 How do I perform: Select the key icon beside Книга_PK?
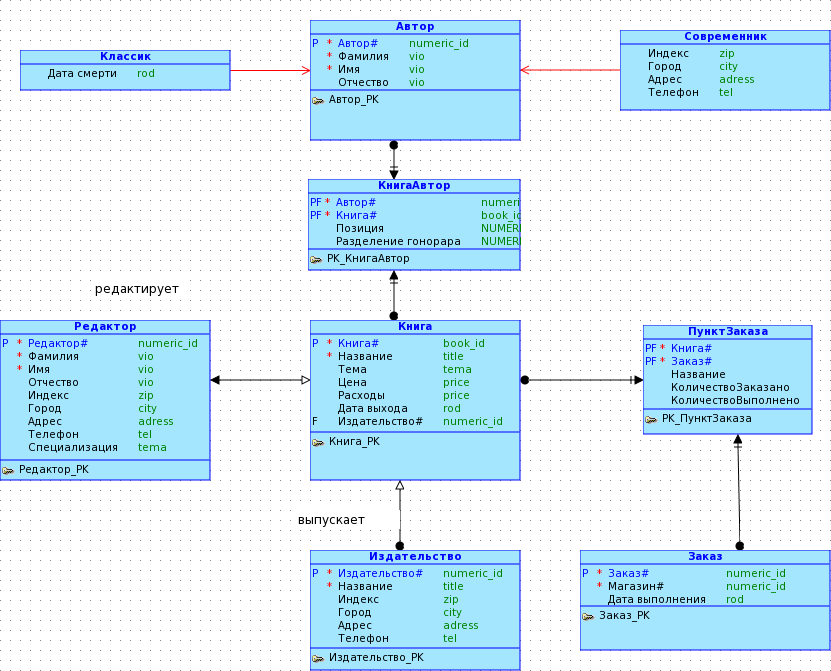(x=318, y=441)
